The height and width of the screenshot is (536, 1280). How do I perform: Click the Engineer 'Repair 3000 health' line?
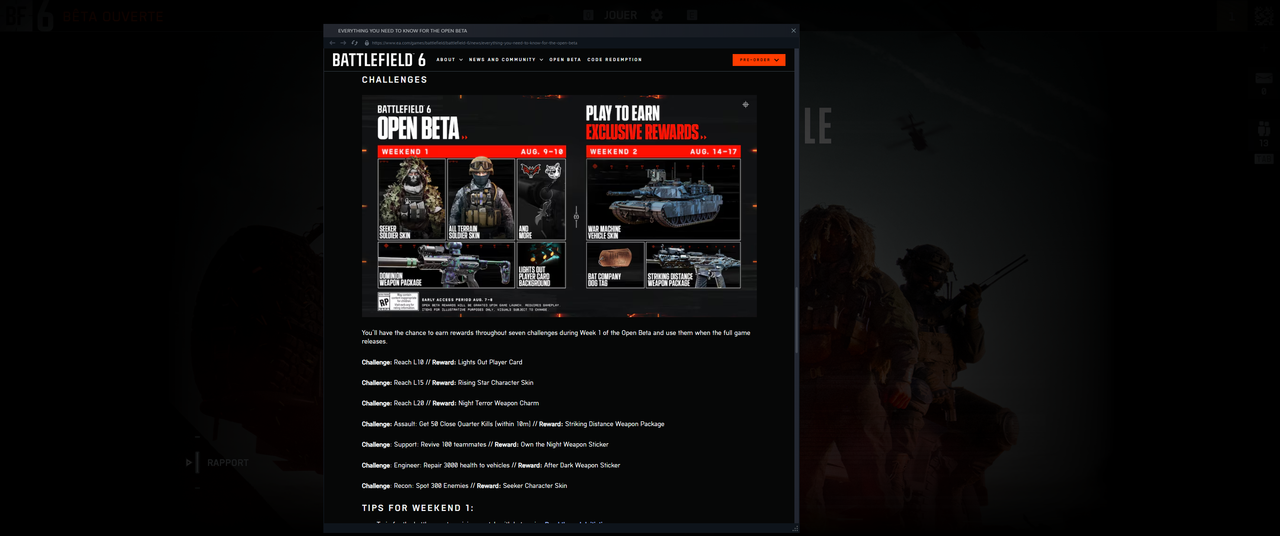(491, 465)
